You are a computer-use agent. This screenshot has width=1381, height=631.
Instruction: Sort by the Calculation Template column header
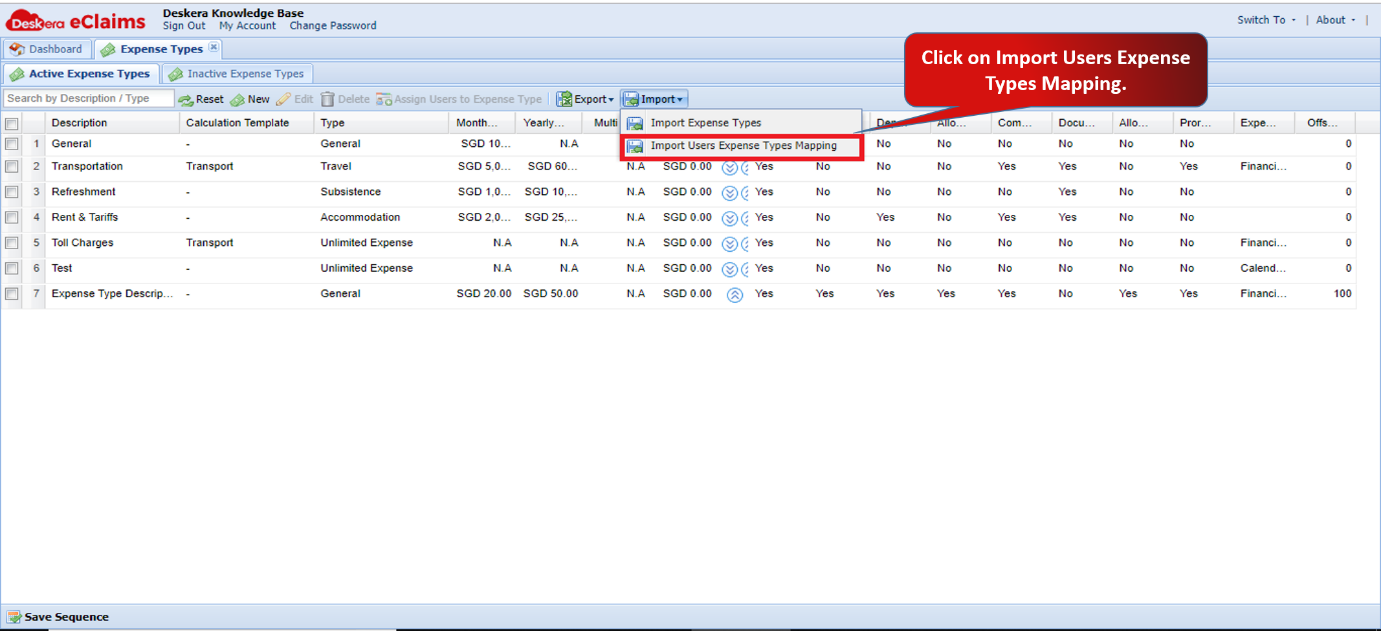(247, 123)
